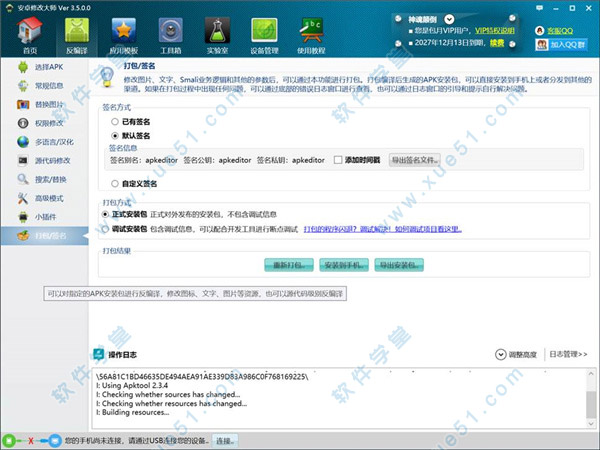This screenshot has width=600, height=450.
Task: Click the log panel scrollbar thumb
Action: pos(591,404)
